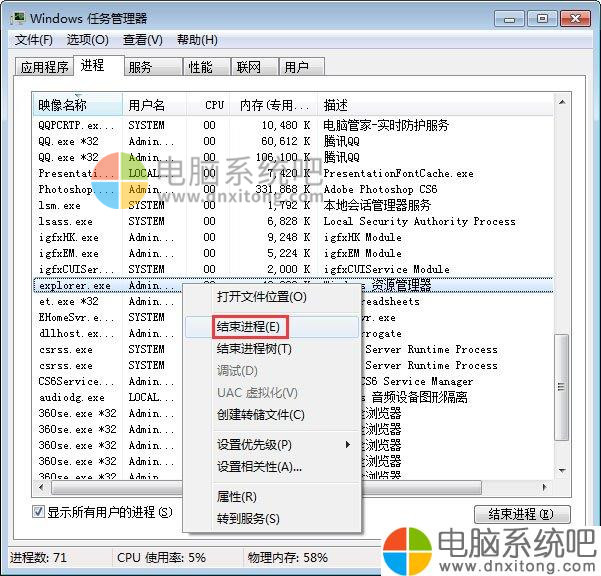The width and height of the screenshot is (601, 576).
Task: Click the vertical scrollbar thumb
Action: [562, 387]
